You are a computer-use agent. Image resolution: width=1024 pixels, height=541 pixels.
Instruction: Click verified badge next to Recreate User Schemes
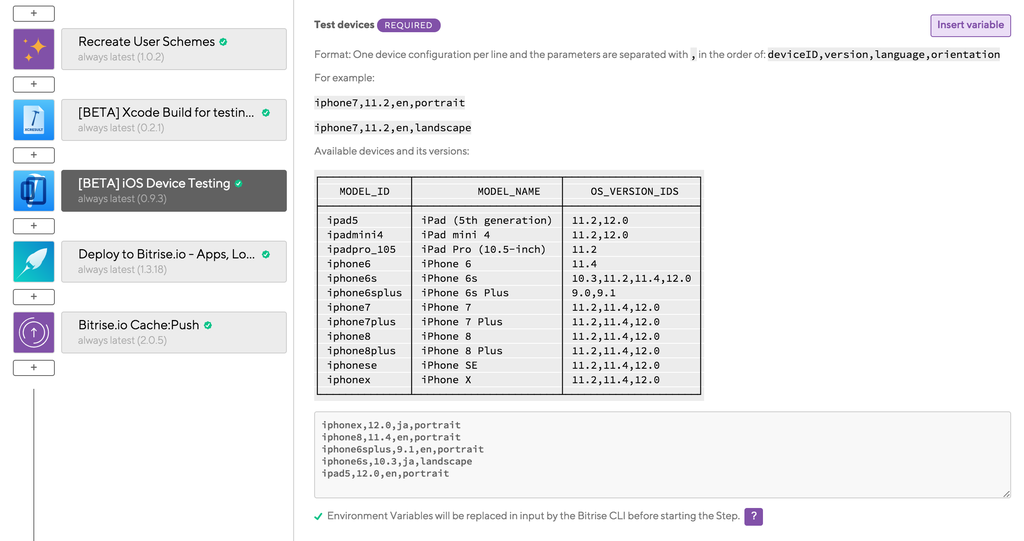[x=223, y=42]
